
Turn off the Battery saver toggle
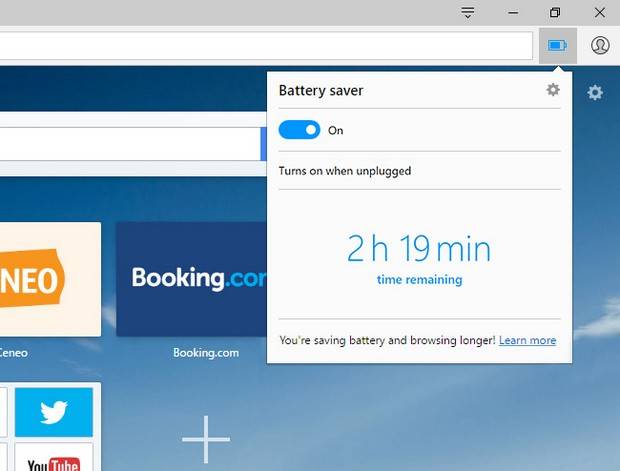299,130
